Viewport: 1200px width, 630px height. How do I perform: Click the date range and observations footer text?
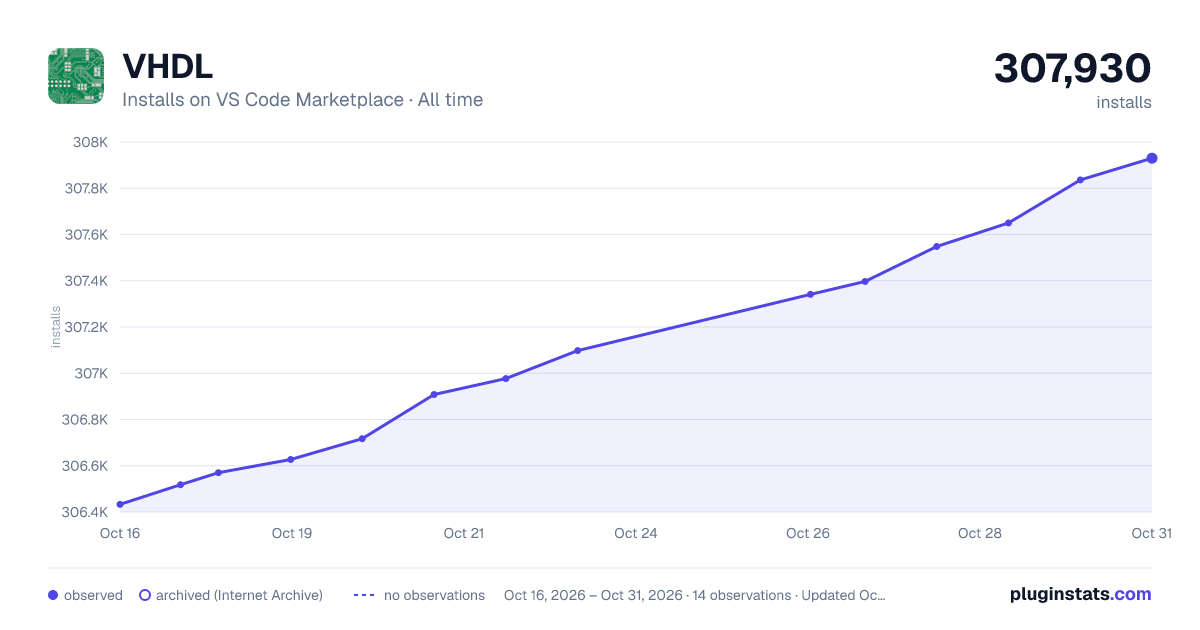pos(695,595)
